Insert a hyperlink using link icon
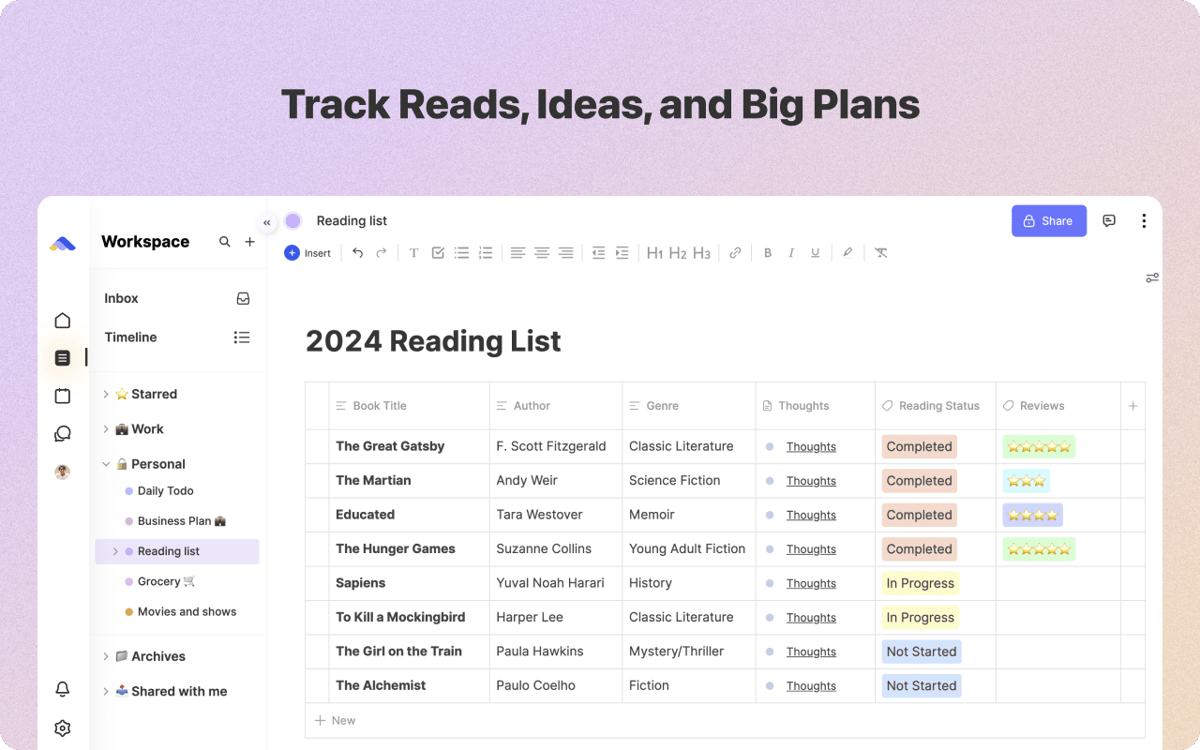Image resolution: width=1200 pixels, height=750 pixels. click(735, 253)
